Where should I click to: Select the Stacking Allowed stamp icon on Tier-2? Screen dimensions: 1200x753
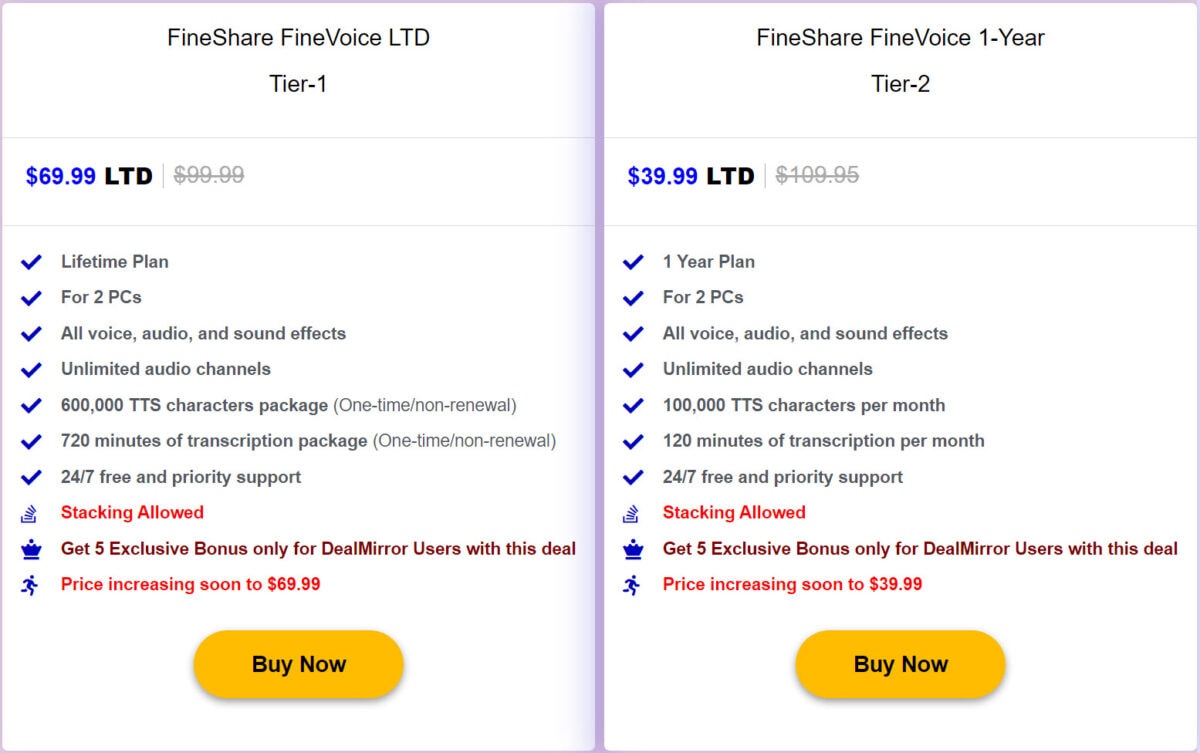(x=633, y=512)
